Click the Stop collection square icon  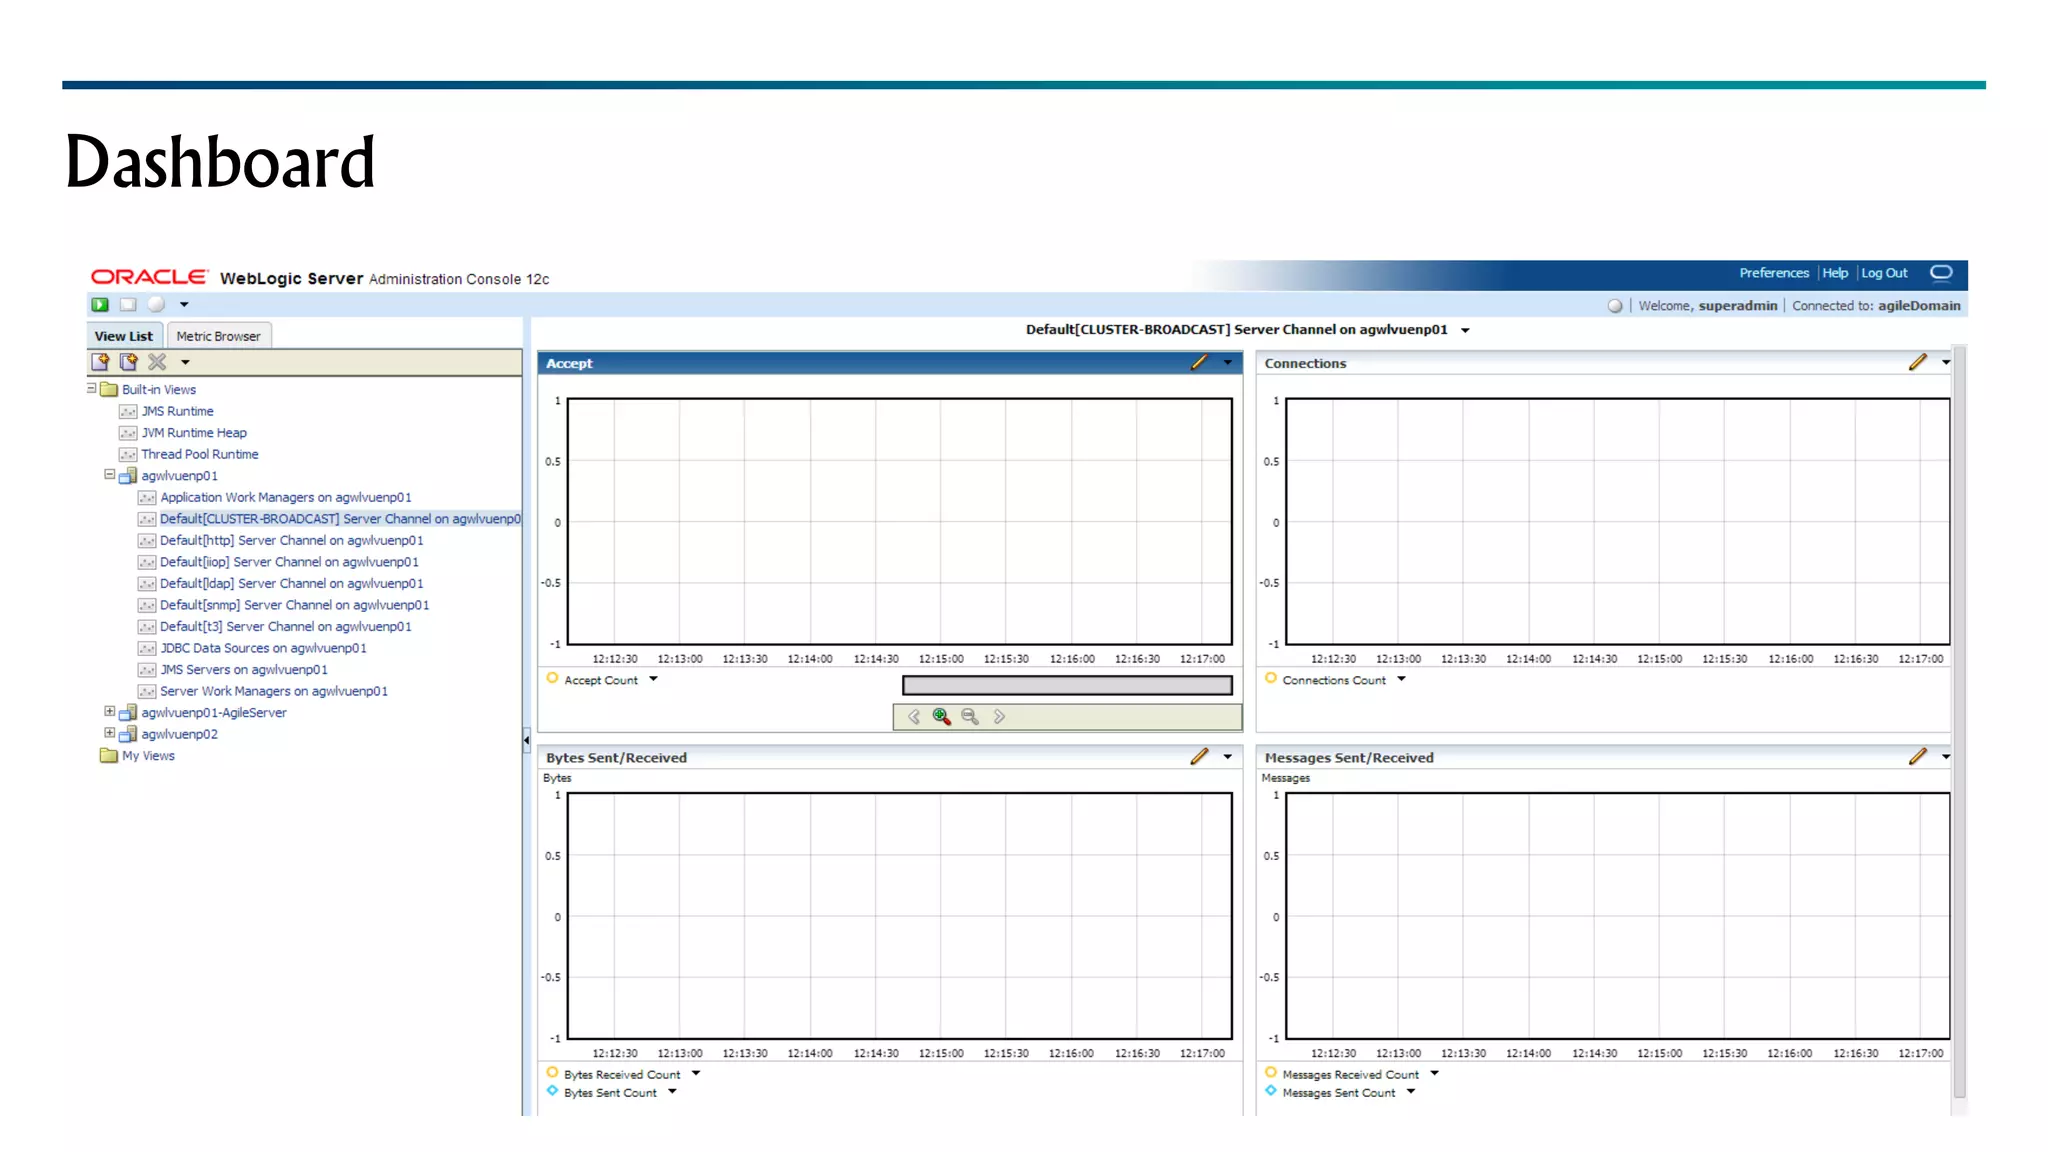128,305
